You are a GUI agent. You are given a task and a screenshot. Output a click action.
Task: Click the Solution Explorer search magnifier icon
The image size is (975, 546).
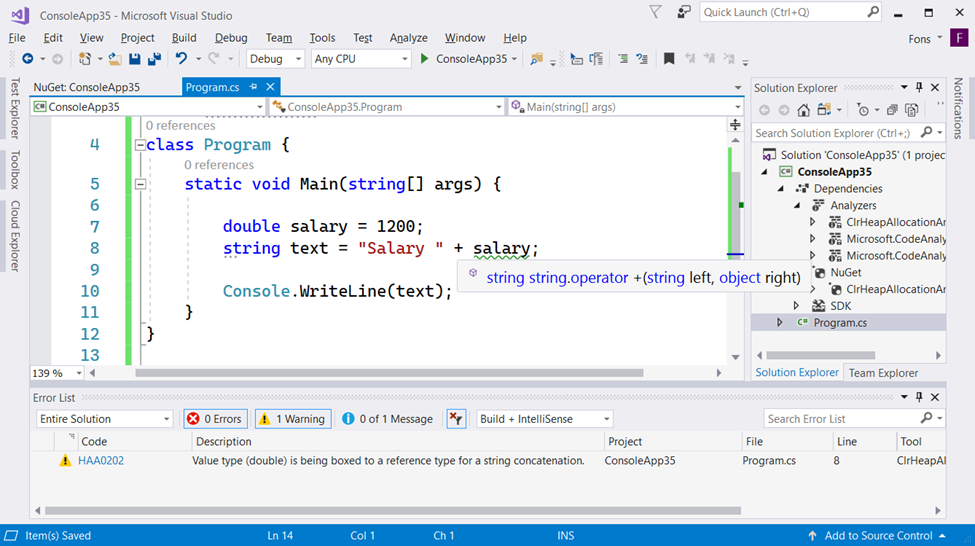(926, 132)
